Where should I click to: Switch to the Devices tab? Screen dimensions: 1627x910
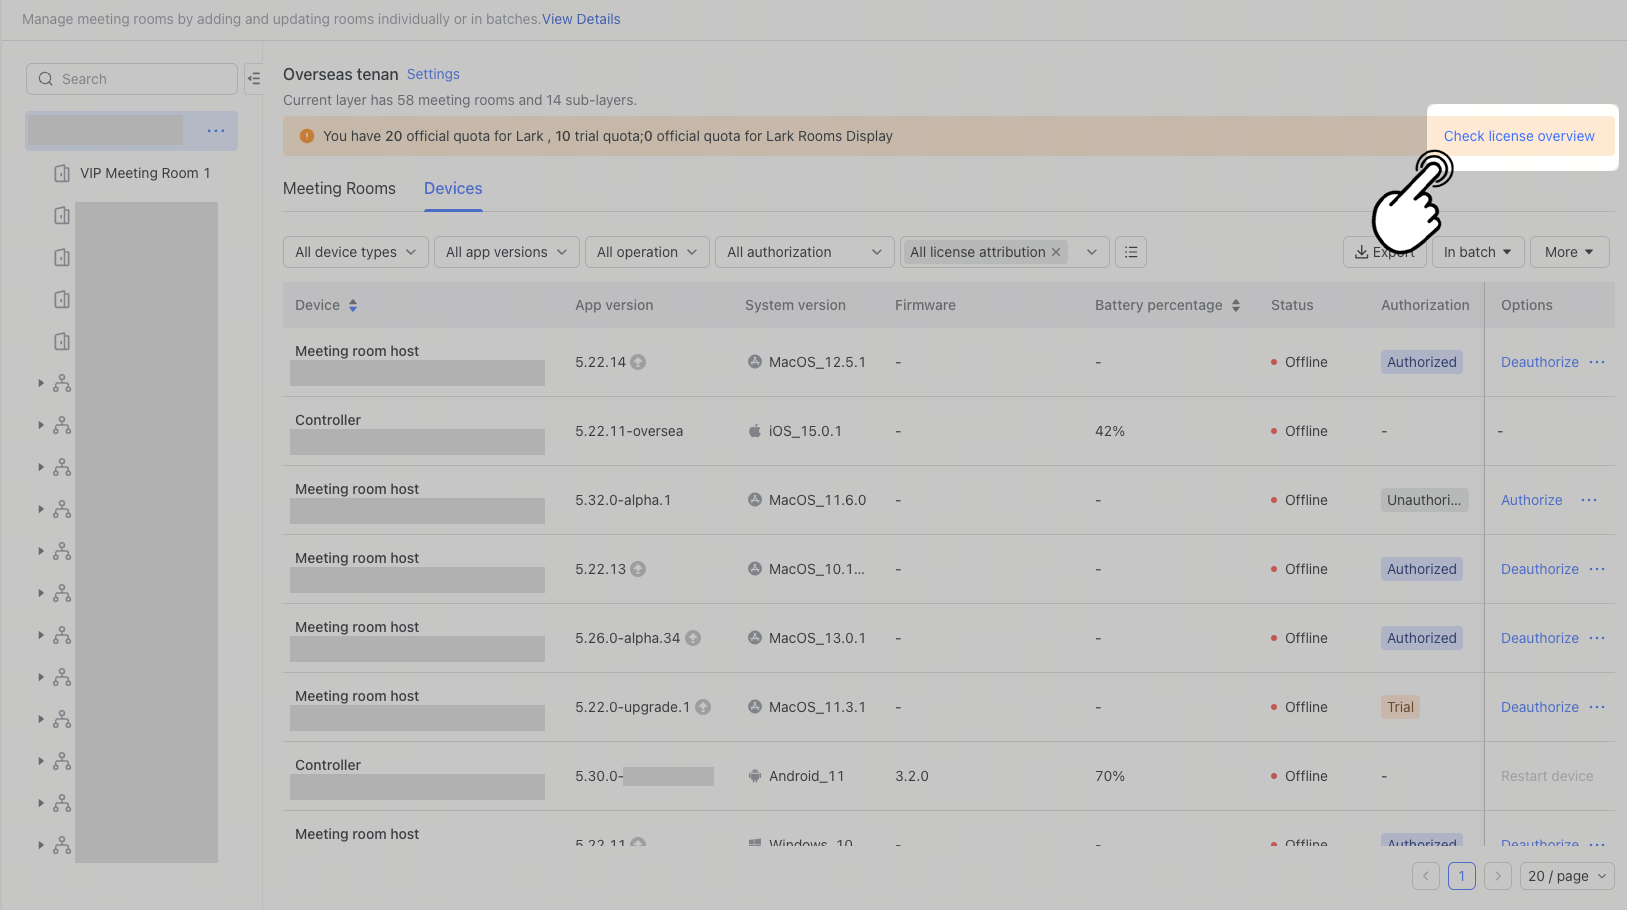click(452, 188)
